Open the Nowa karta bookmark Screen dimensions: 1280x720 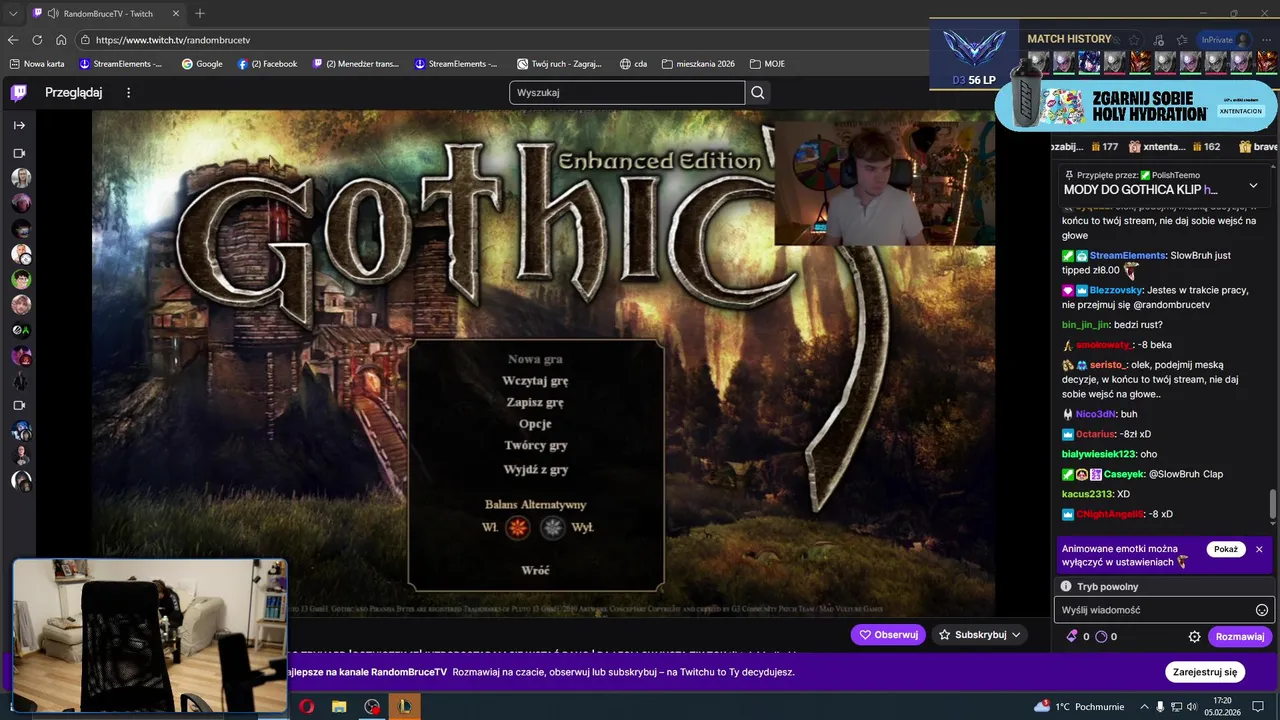click(x=37, y=64)
